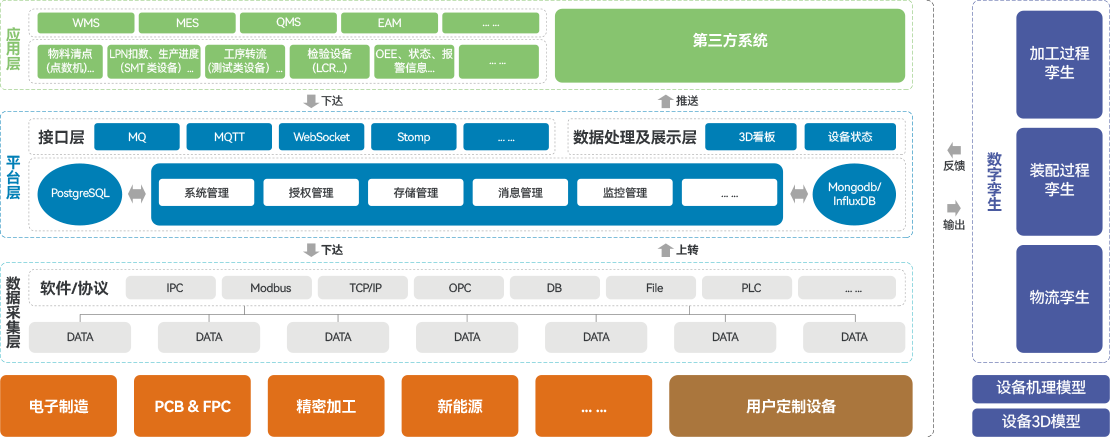The height and width of the screenshot is (437, 1110).
Task: Click the double-headed arrow beside PostgreSQL
Action: [x=136, y=192]
